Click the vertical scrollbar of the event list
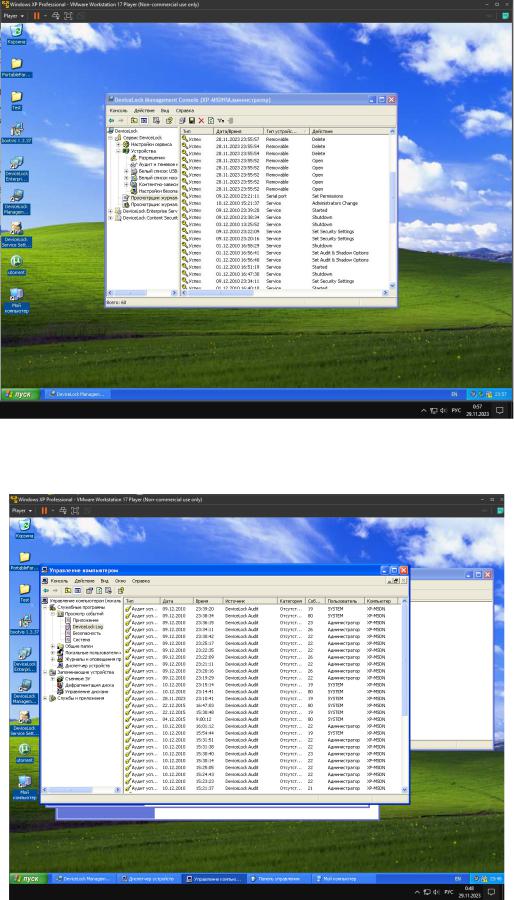Viewport: 514px width, 900px height. 404,695
